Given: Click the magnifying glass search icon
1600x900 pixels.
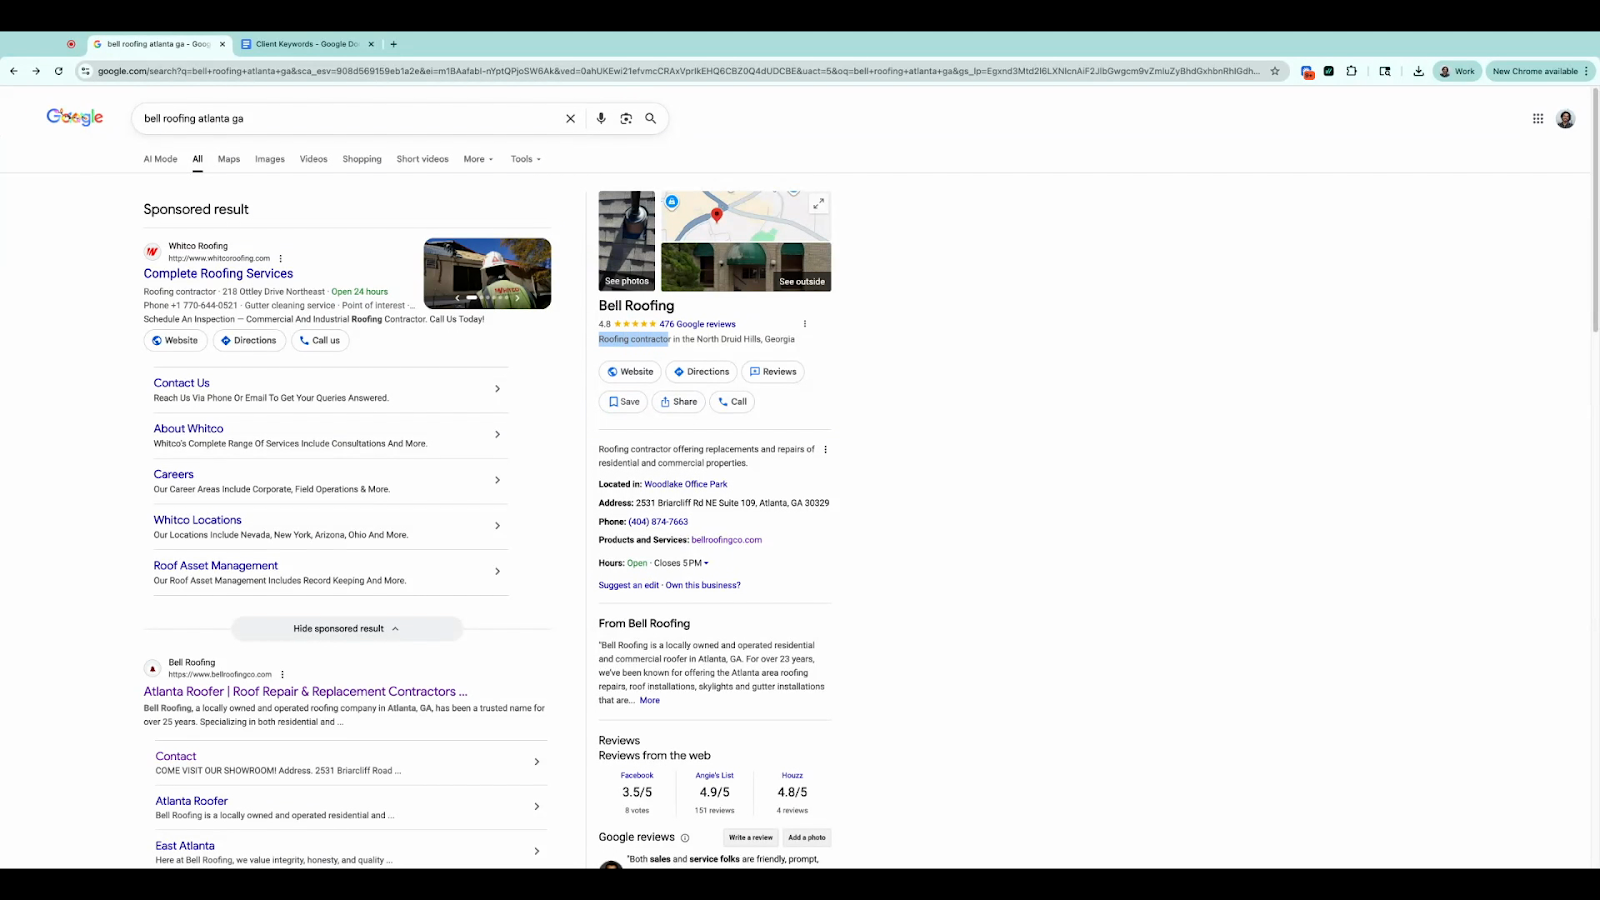Looking at the screenshot, I should tap(651, 118).
